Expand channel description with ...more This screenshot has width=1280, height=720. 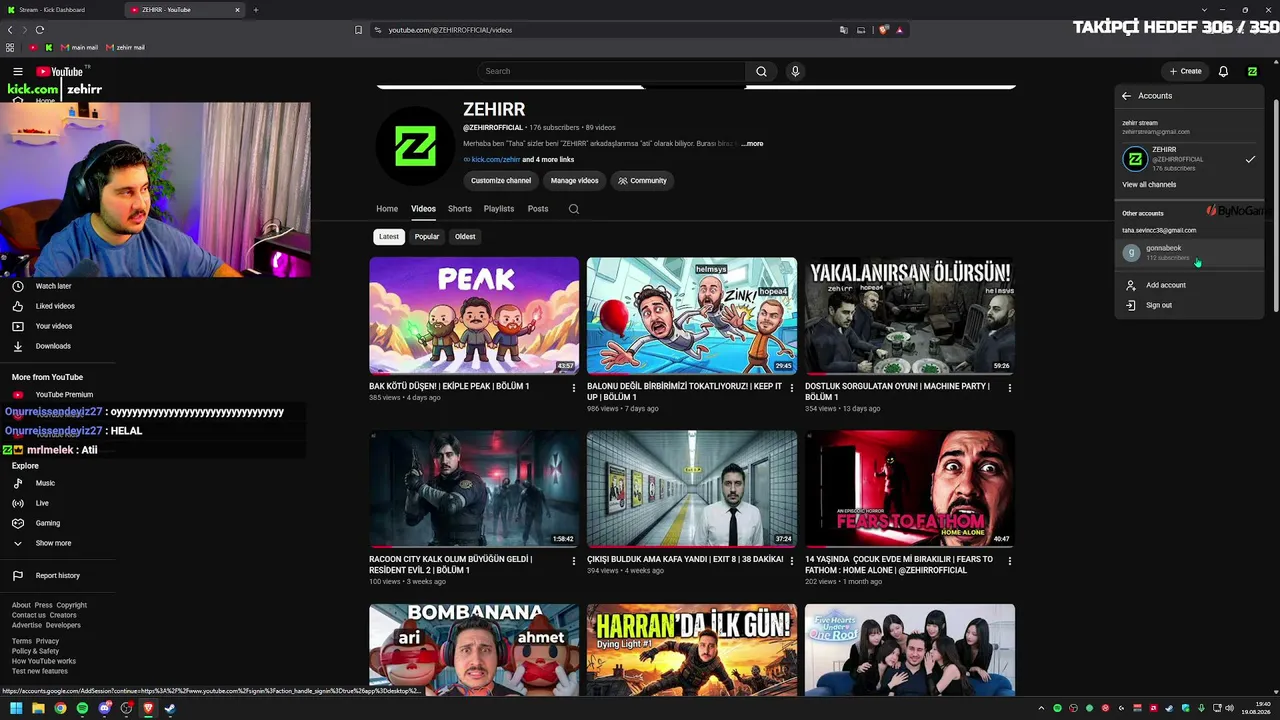[752, 144]
